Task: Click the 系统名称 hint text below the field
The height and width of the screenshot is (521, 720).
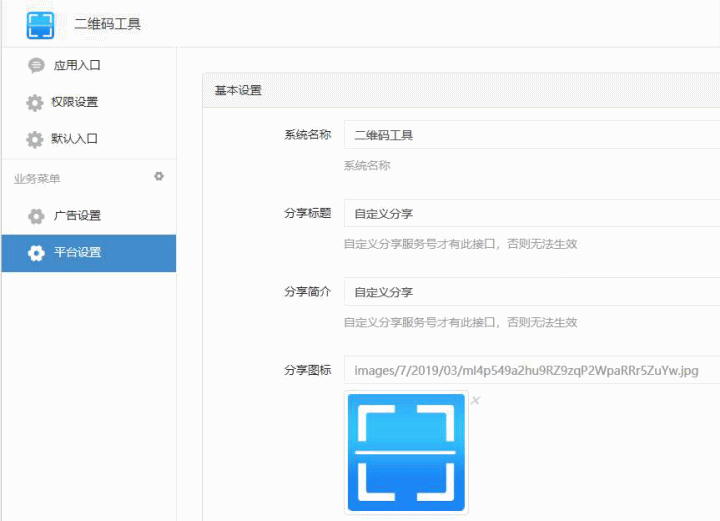Action: point(367,165)
